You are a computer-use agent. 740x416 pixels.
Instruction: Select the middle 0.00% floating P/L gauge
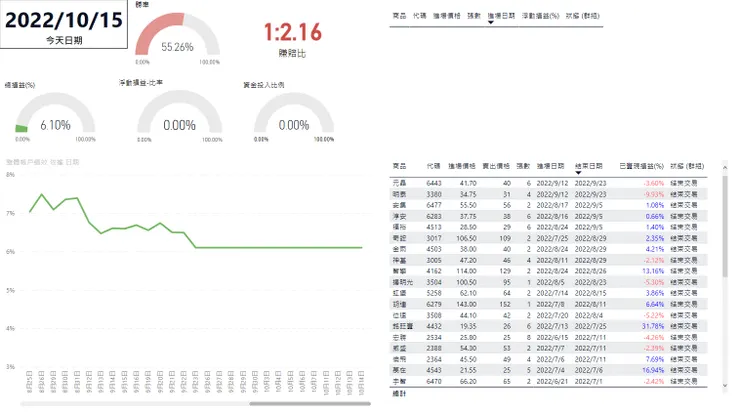coord(179,116)
